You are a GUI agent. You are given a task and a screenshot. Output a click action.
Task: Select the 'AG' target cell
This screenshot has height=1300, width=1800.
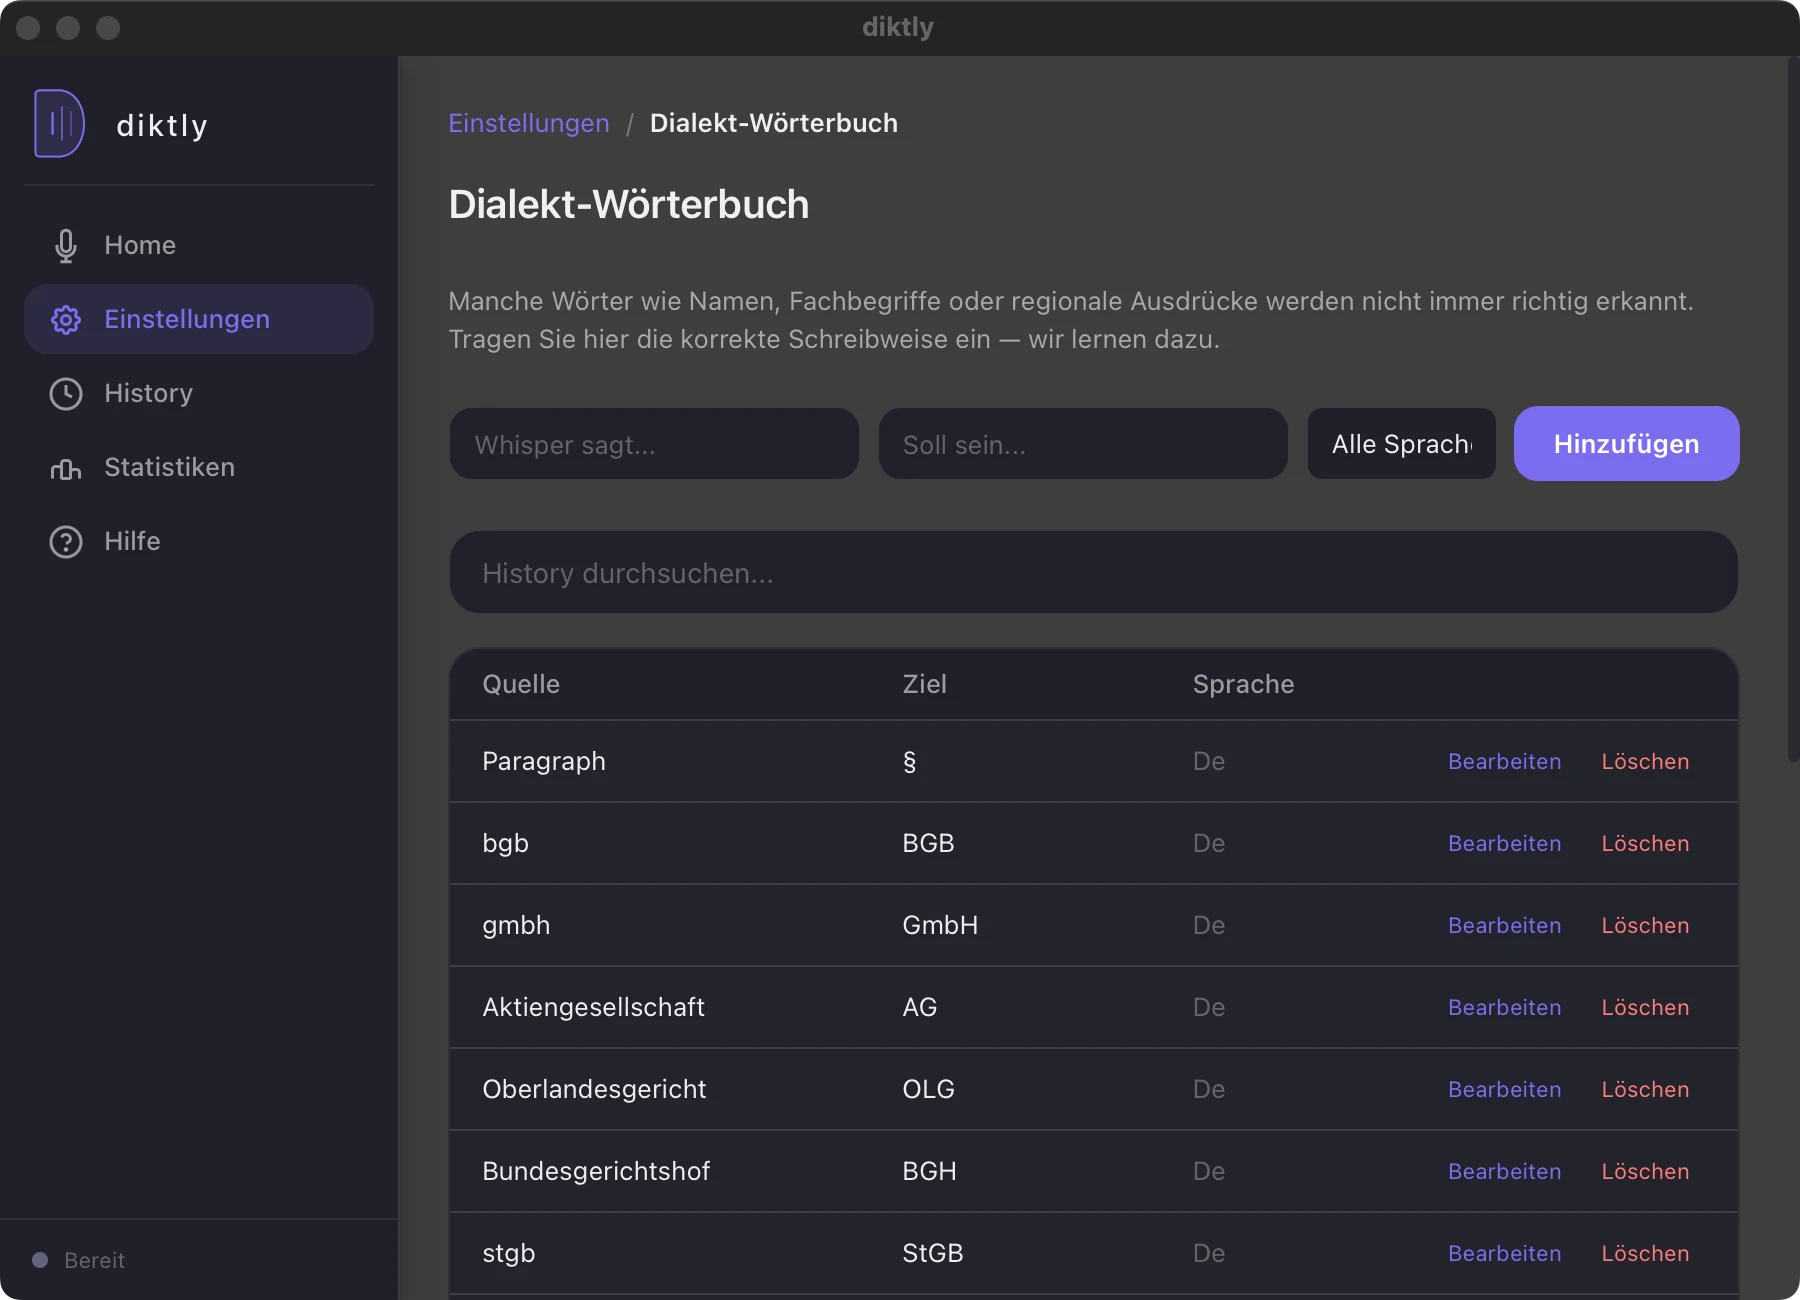click(x=920, y=1007)
